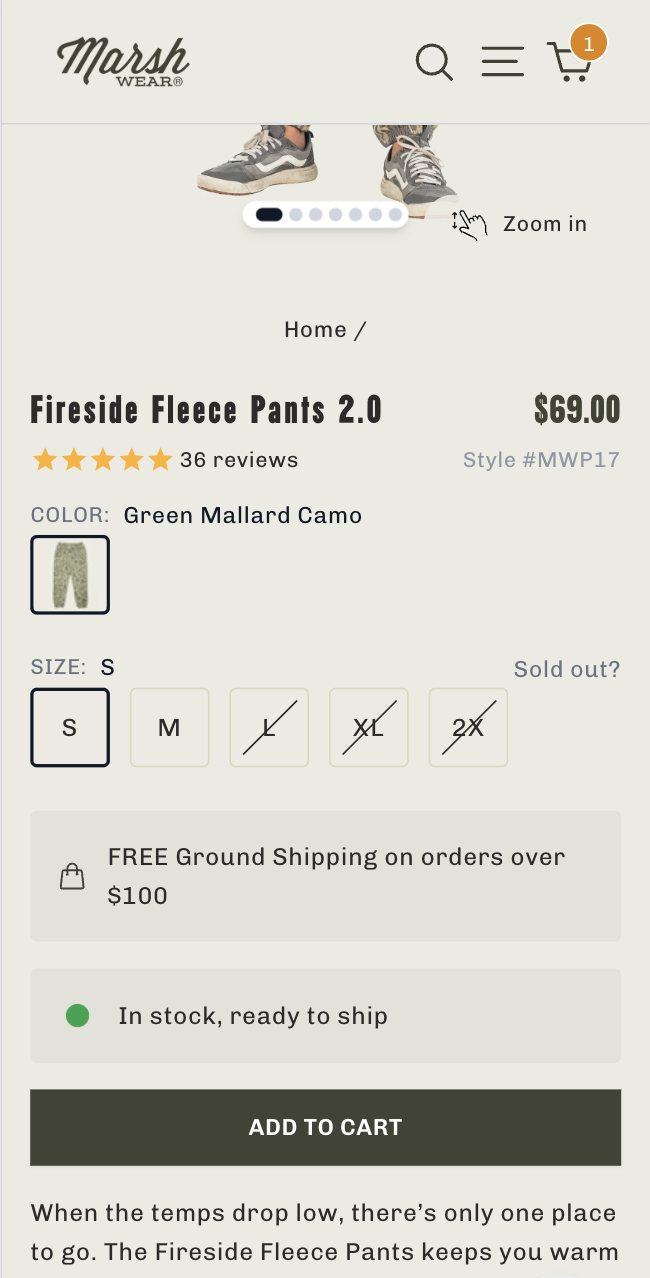Click the zoom-in hand icon

click(468, 224)
